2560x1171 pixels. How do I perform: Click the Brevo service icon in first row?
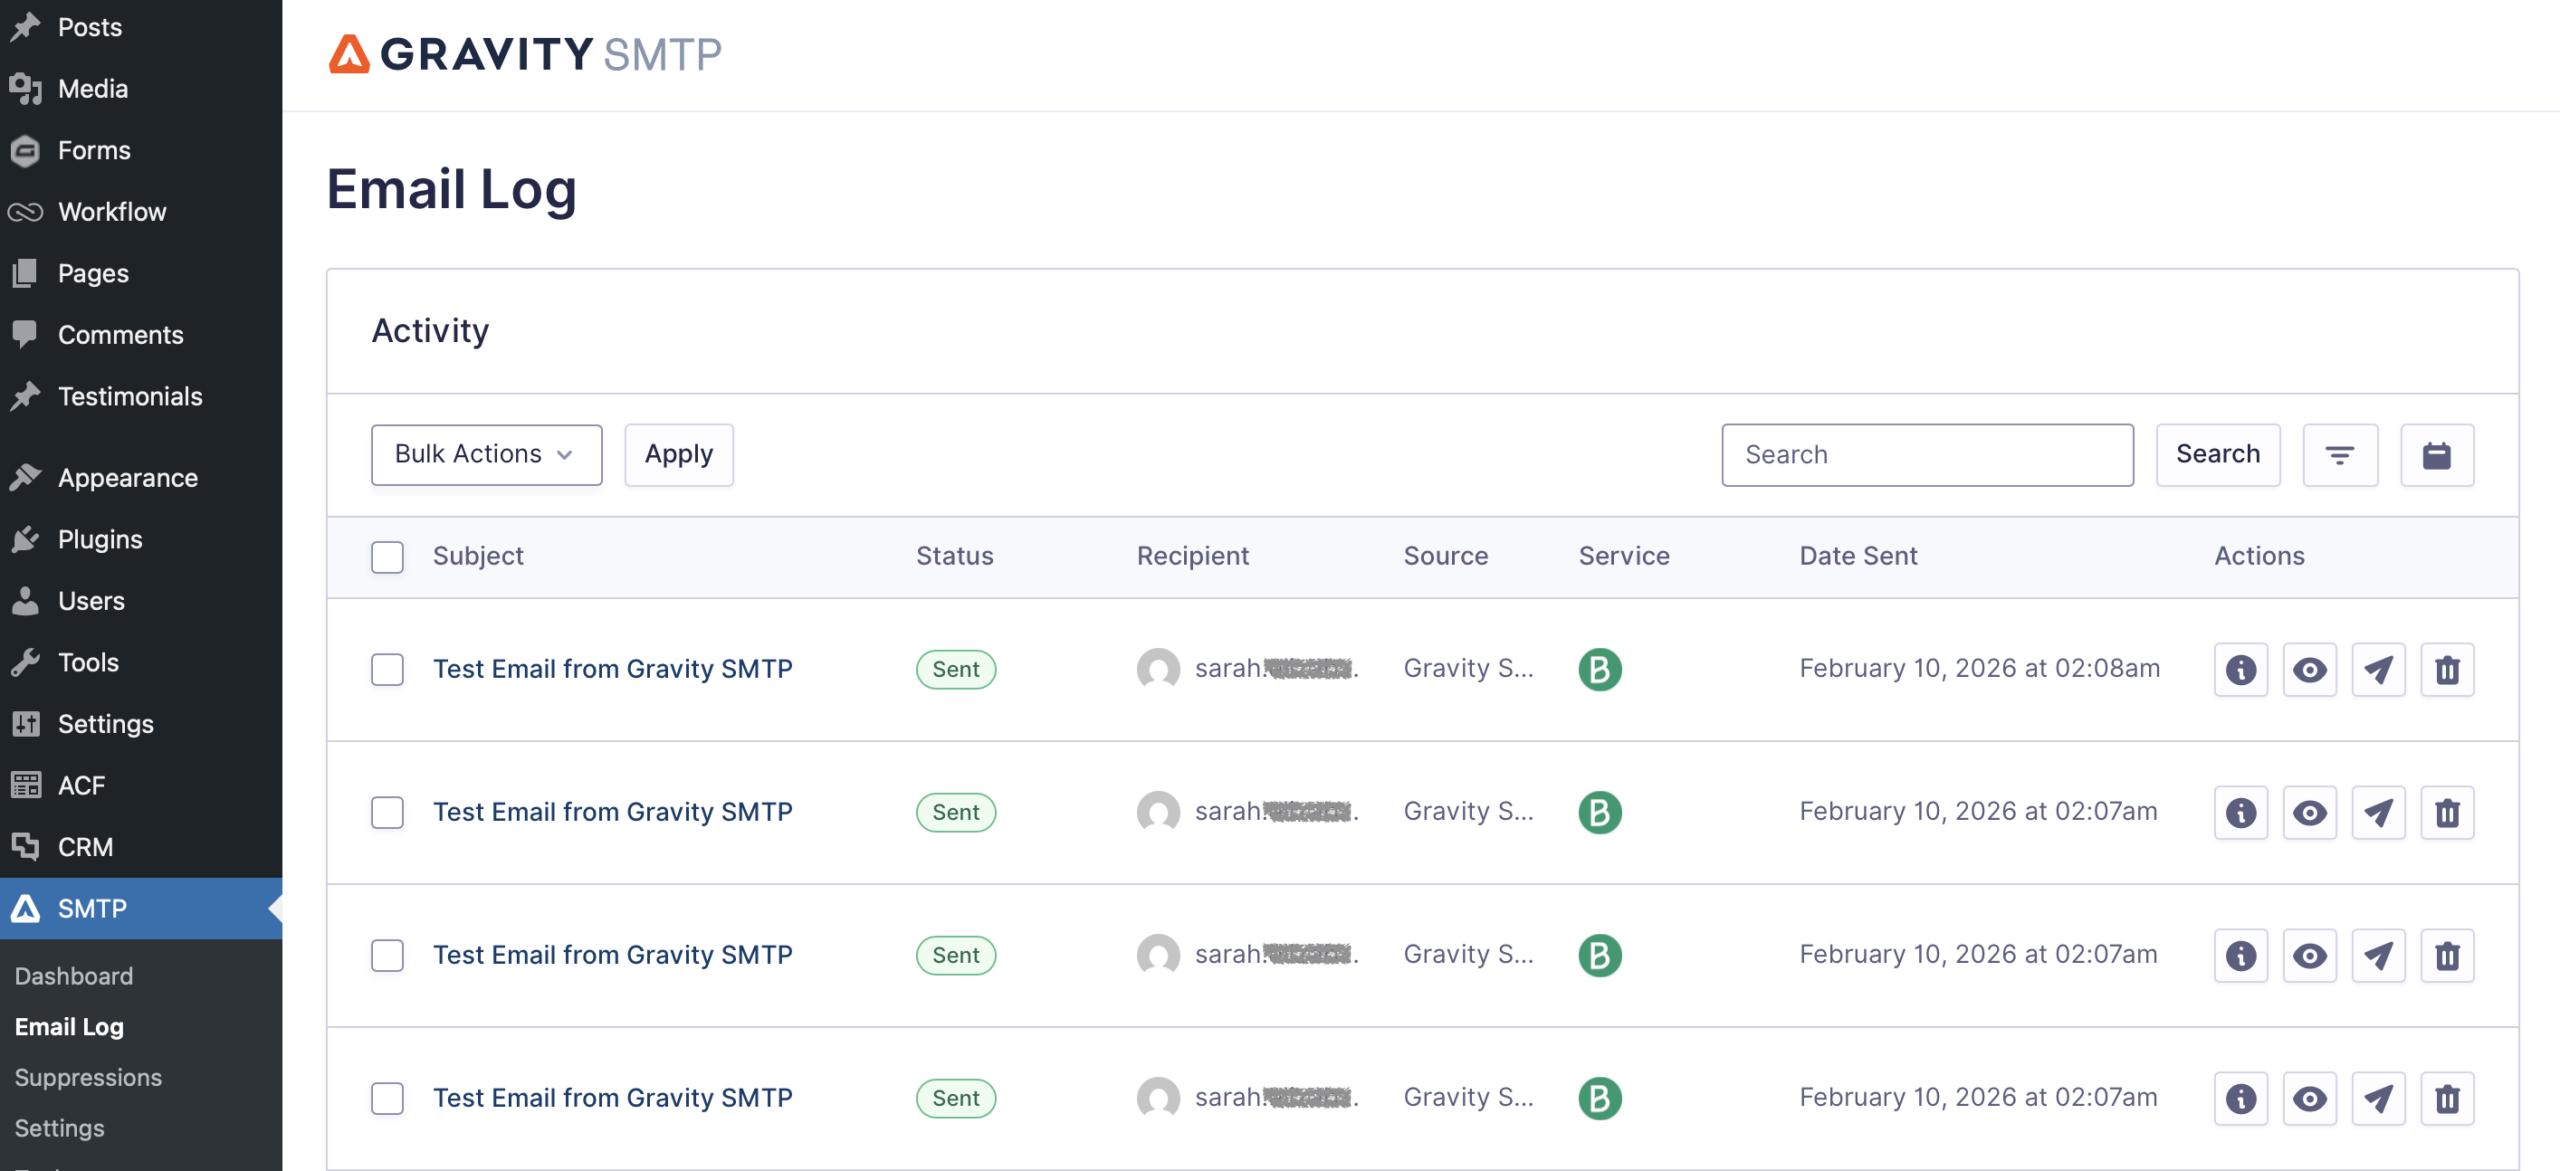pos(1599,669)
